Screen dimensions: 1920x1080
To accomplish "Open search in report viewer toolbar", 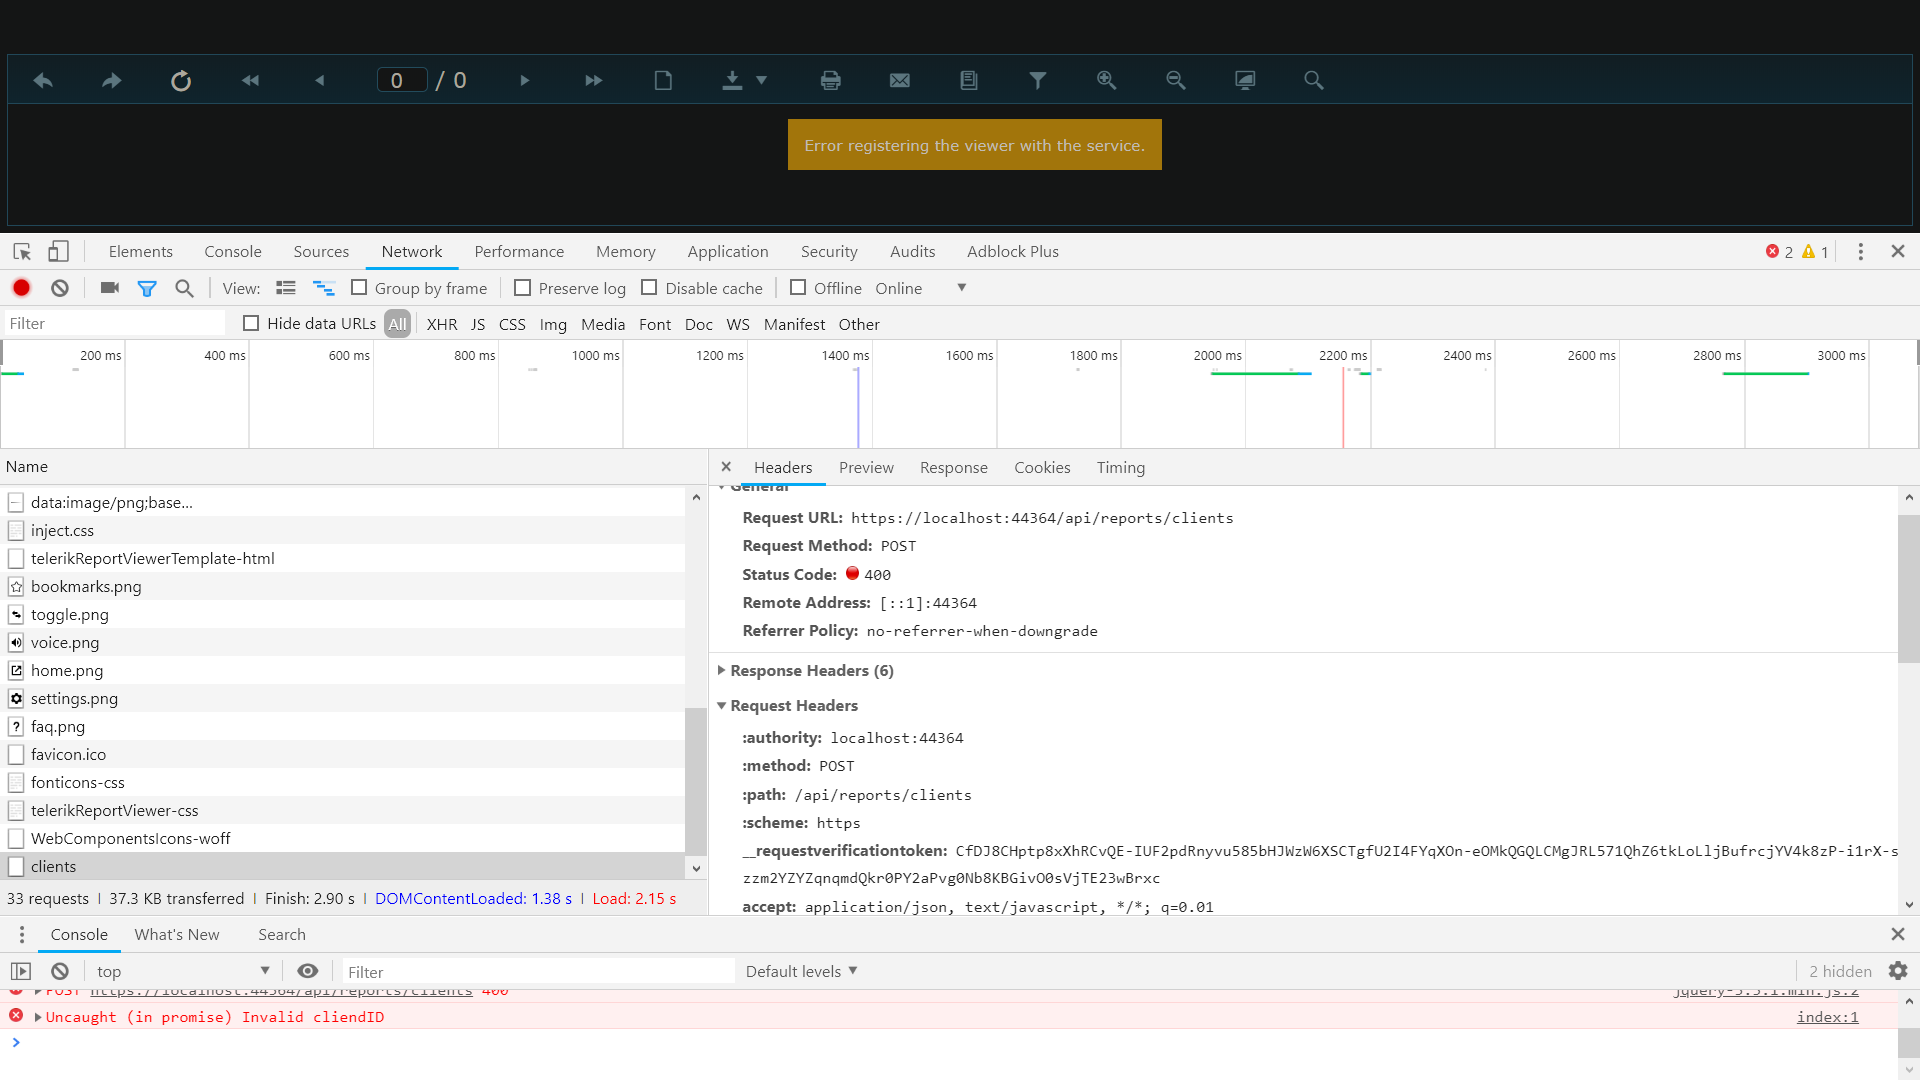I will [1314, 80].
